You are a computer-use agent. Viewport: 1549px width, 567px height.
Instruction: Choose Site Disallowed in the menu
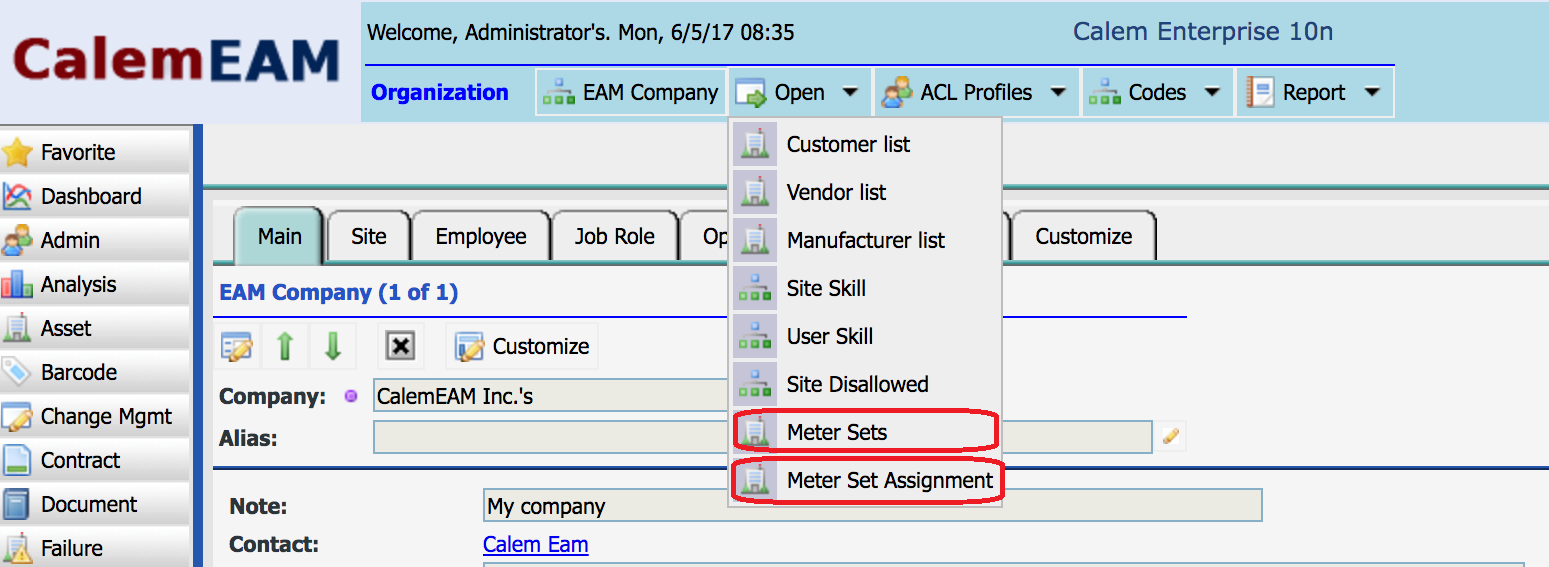pyautogui.click(x=865, y=384)
